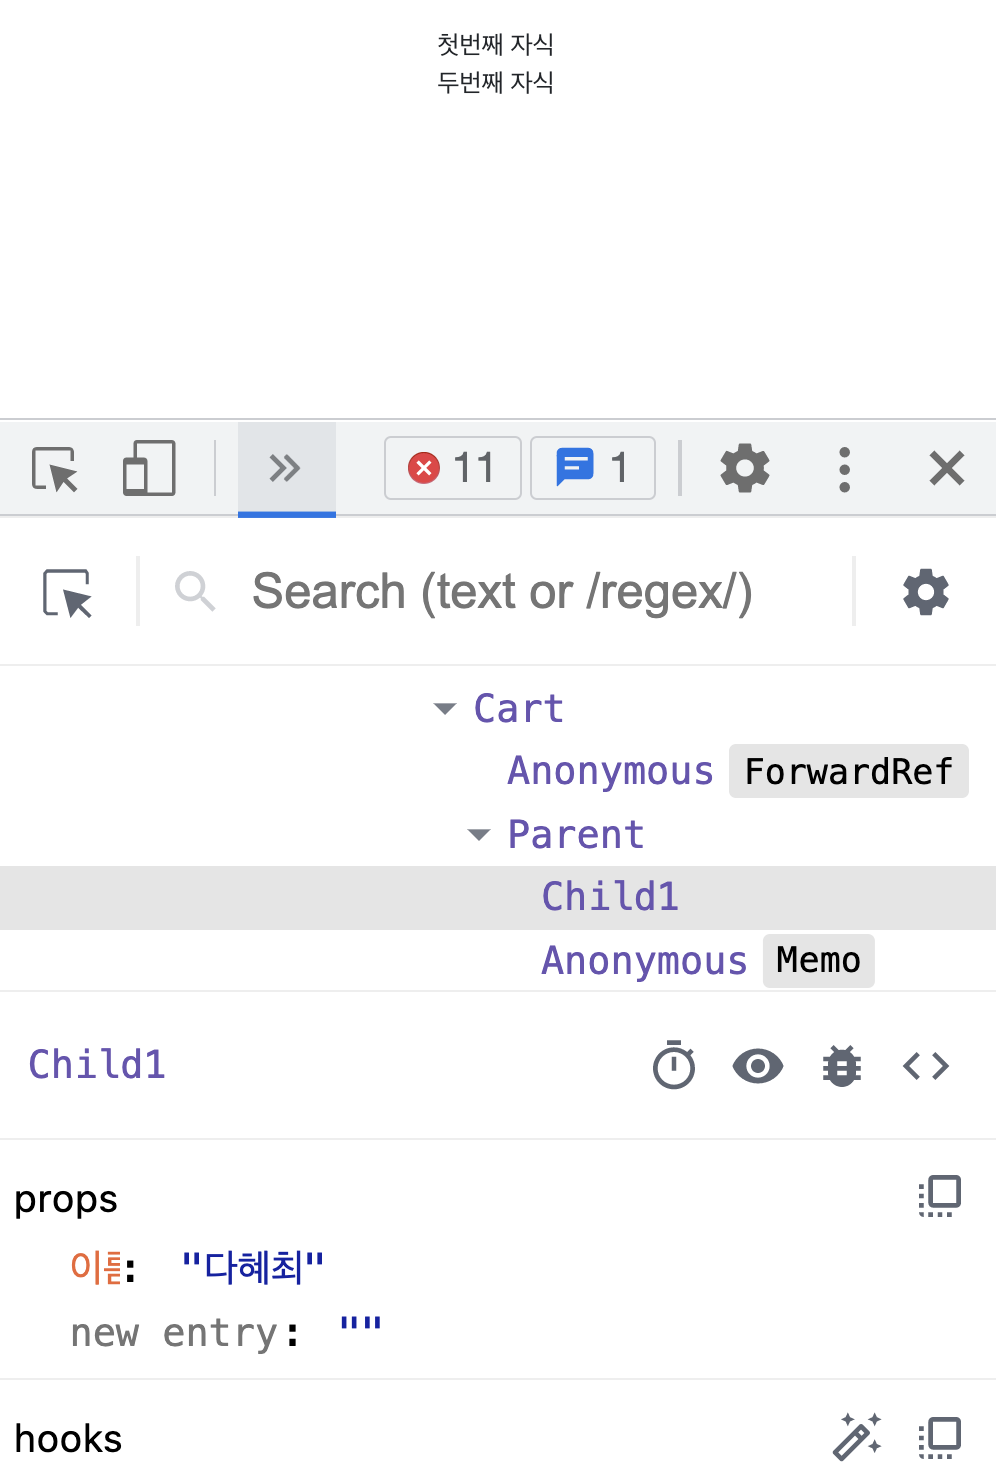Open the more tabs chevron menu
Viewport: 996px width, 1464px height.
point(286,468)
